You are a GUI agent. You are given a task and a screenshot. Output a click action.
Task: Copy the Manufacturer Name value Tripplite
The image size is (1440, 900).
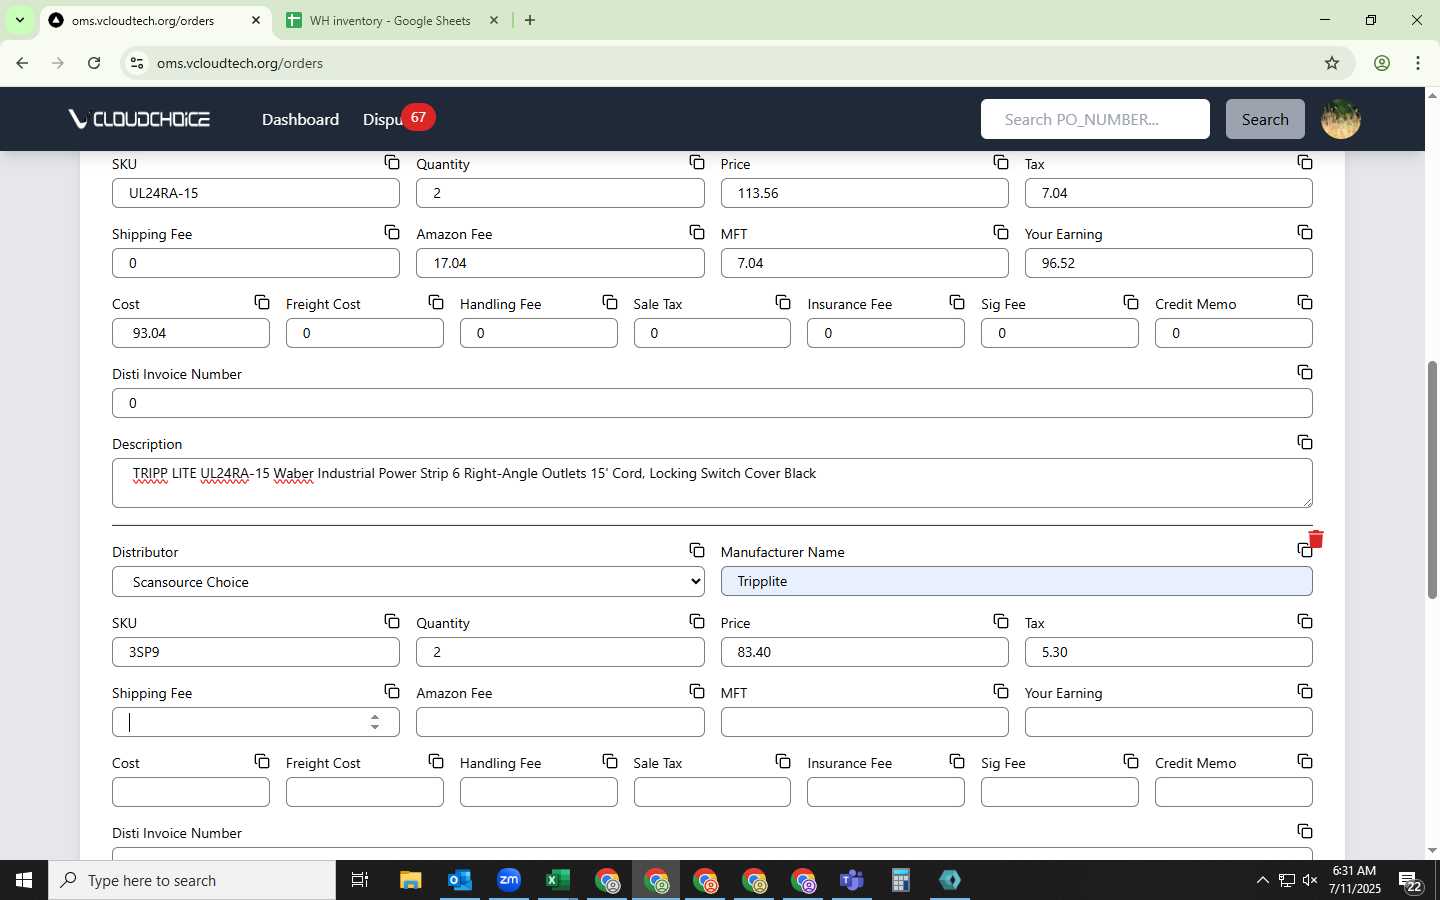pos(1303,551)
